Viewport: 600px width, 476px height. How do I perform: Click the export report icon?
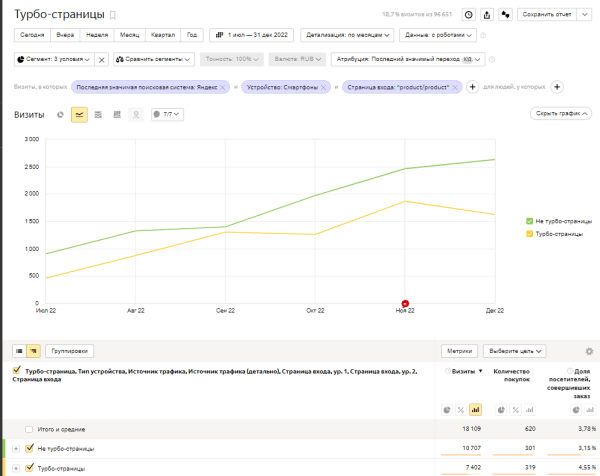tap(487, 15)
